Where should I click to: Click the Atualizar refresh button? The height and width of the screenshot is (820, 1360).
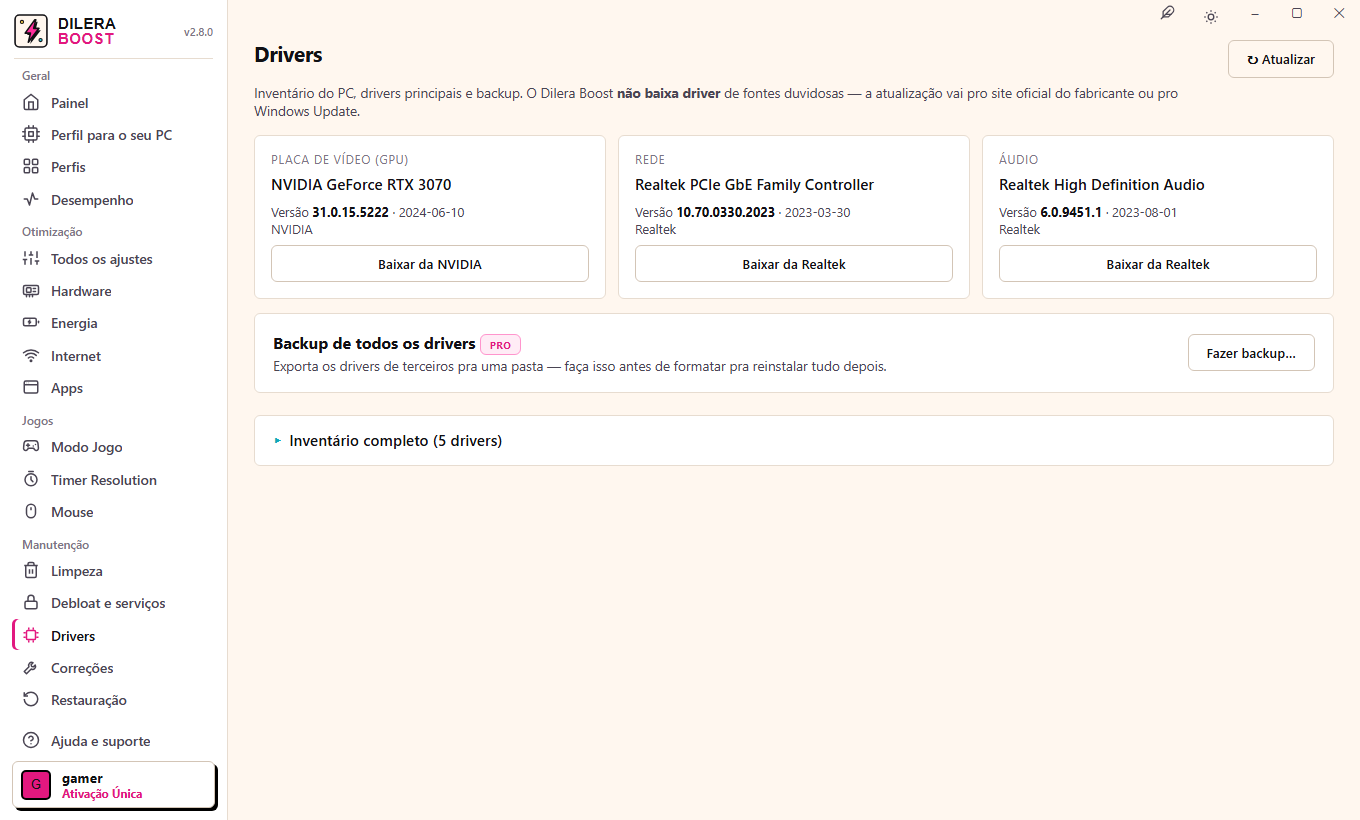click(1281, 59)
